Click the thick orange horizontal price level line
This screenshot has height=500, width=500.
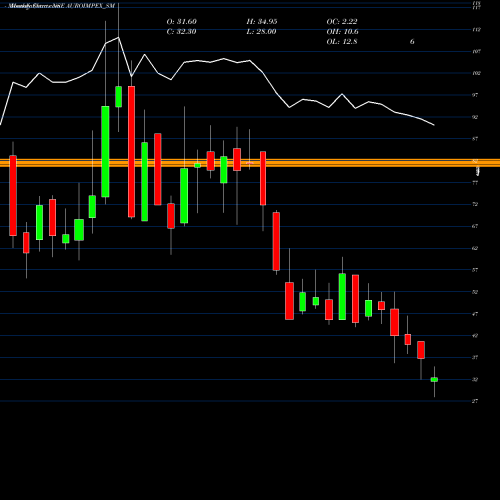click(250, 163)
